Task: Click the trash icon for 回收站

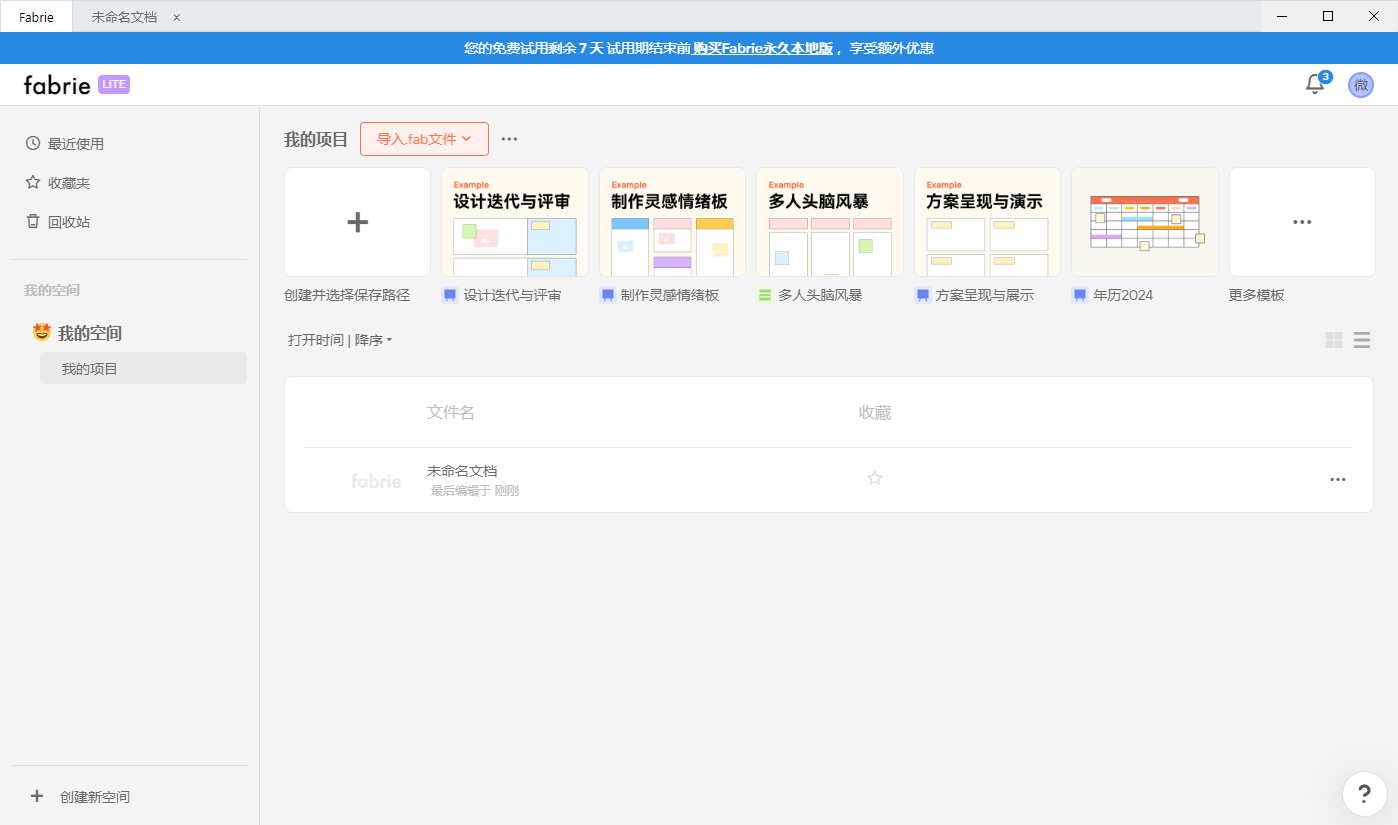Action: [x=33, y=221]
